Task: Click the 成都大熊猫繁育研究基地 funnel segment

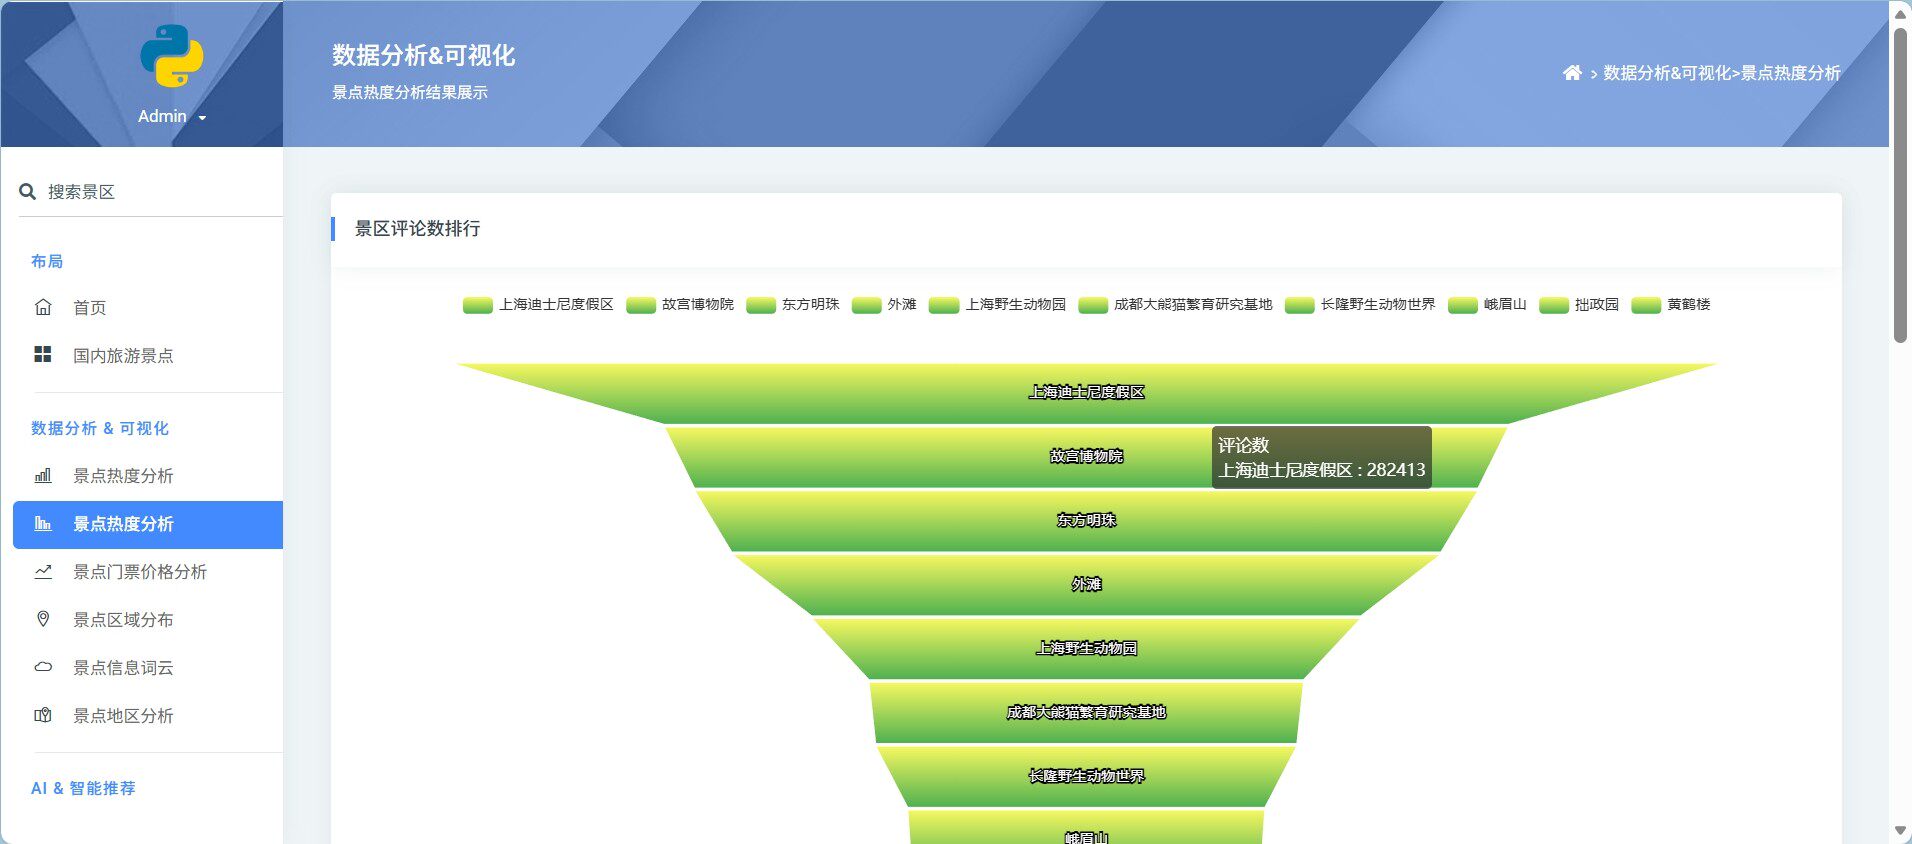Action: pyautogui.click(x=1087, y=712)
